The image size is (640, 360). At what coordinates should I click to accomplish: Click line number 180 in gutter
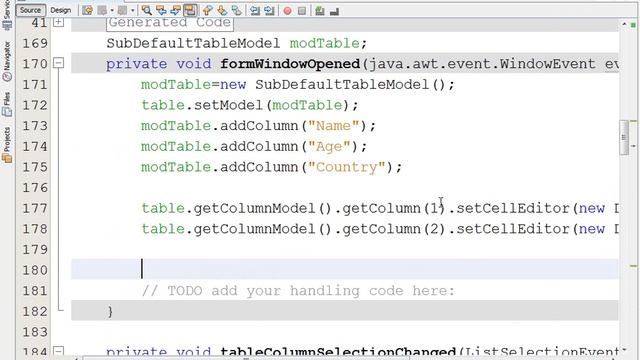tap(35, 270)
